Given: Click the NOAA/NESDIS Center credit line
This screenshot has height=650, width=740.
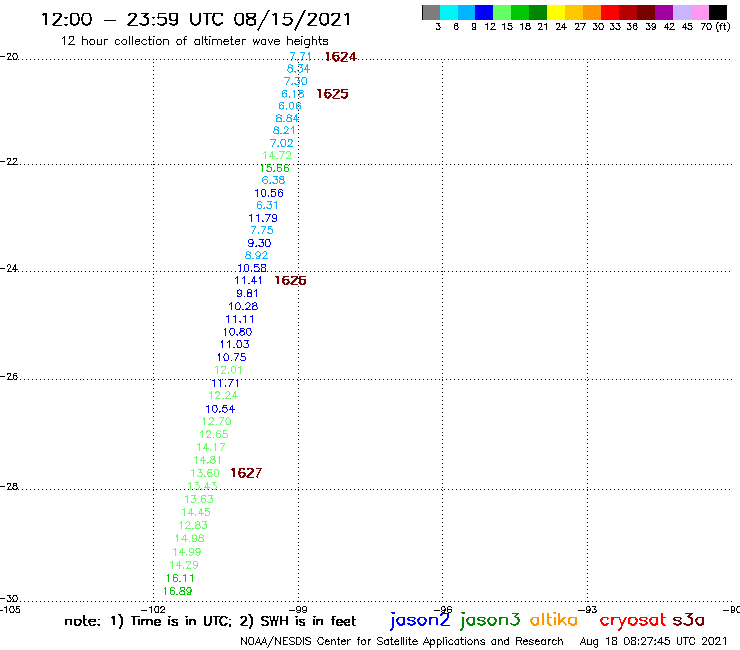Looking at the screenshot, I should [x=402, y=642].
